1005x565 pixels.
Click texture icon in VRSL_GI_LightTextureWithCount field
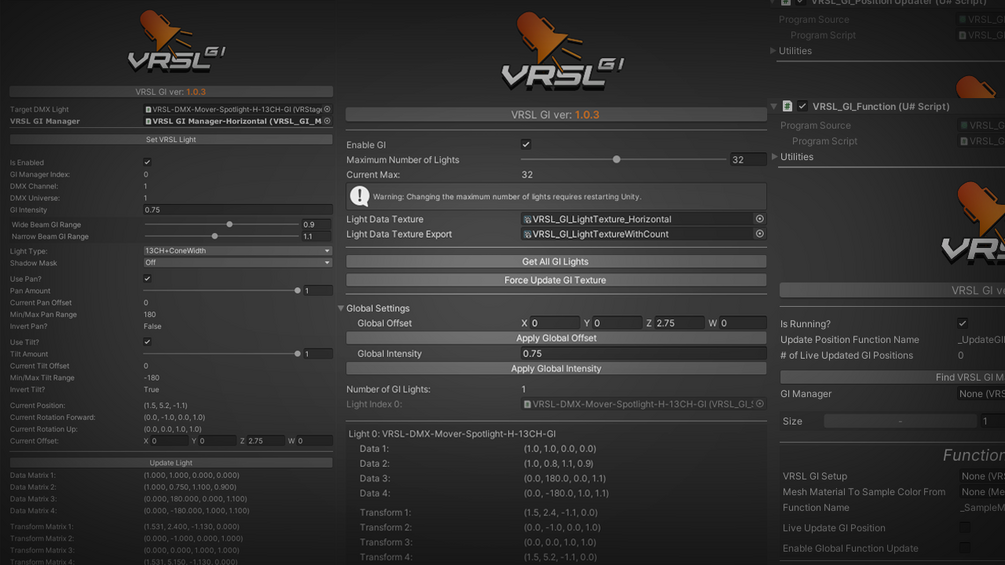coord(527,234)
